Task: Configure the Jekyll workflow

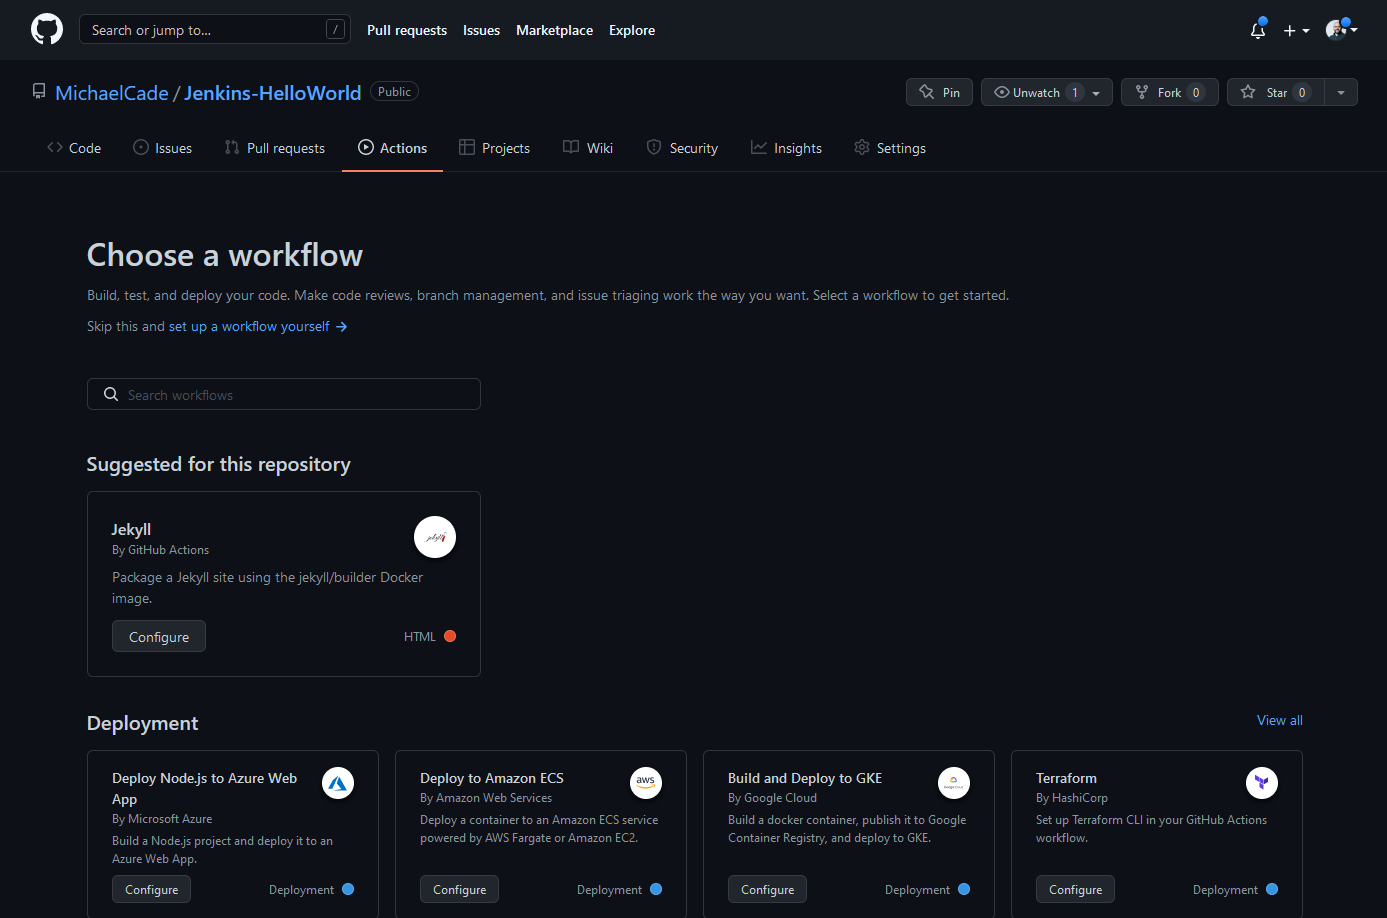Action: [159, 637]
